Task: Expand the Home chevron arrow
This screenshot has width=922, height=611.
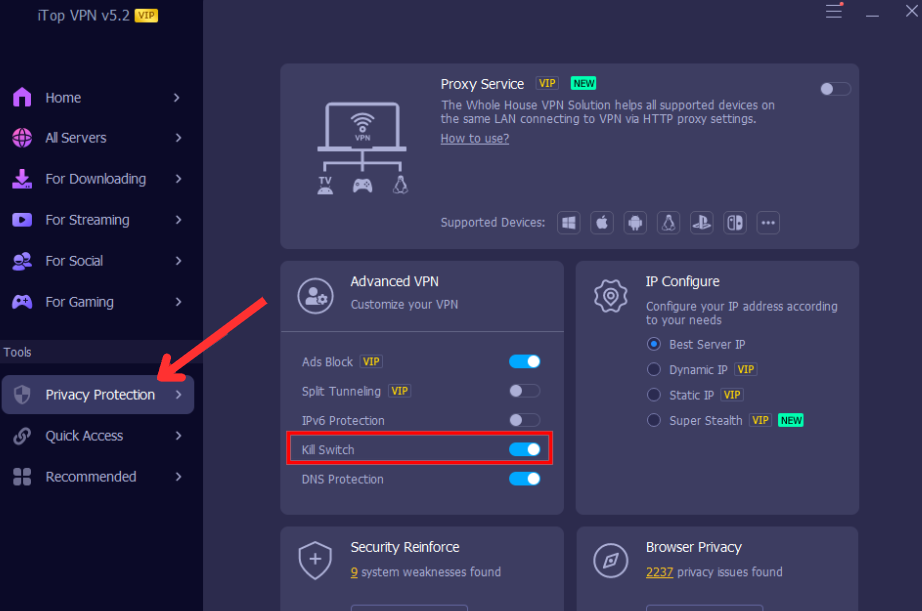Action: point(177,98)
